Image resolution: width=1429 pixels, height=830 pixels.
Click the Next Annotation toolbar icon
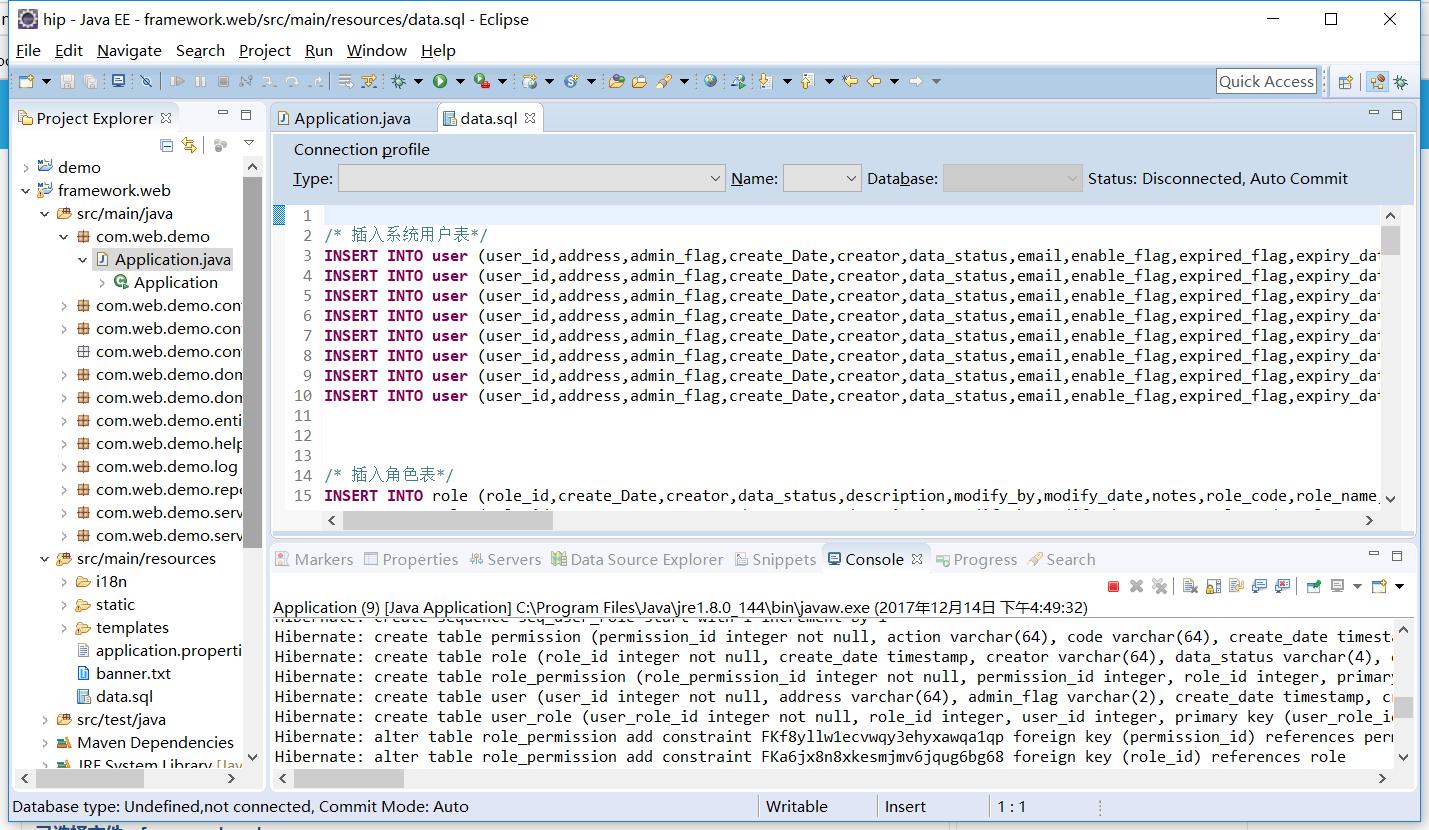765,81
